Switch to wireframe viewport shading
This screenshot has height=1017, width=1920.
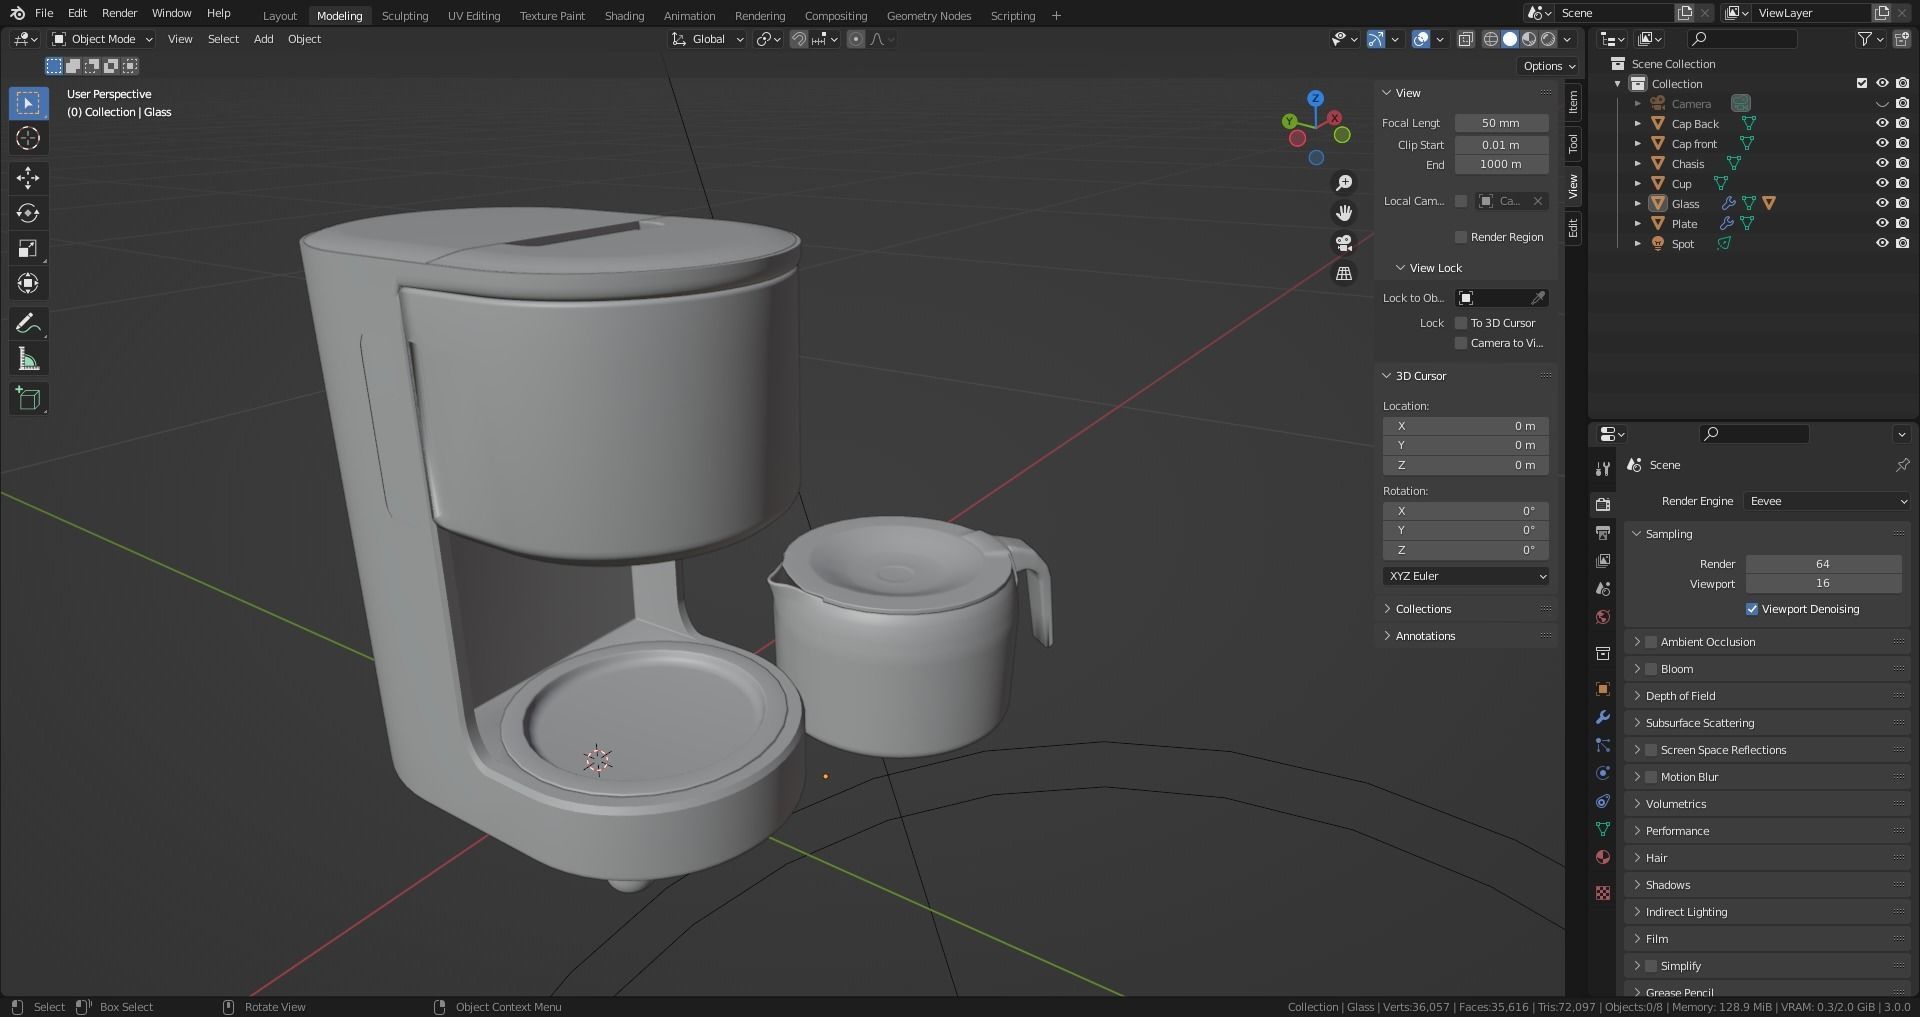coord(1490,39)
